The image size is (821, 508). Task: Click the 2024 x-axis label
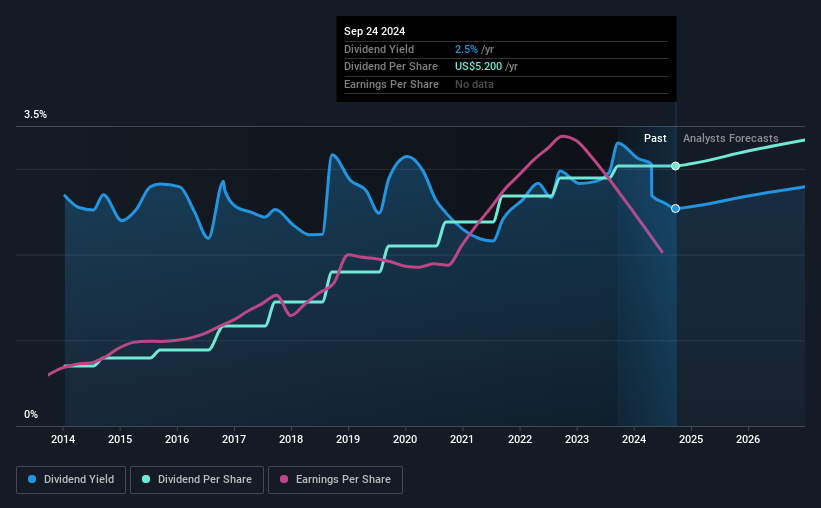tap(634, 439)
